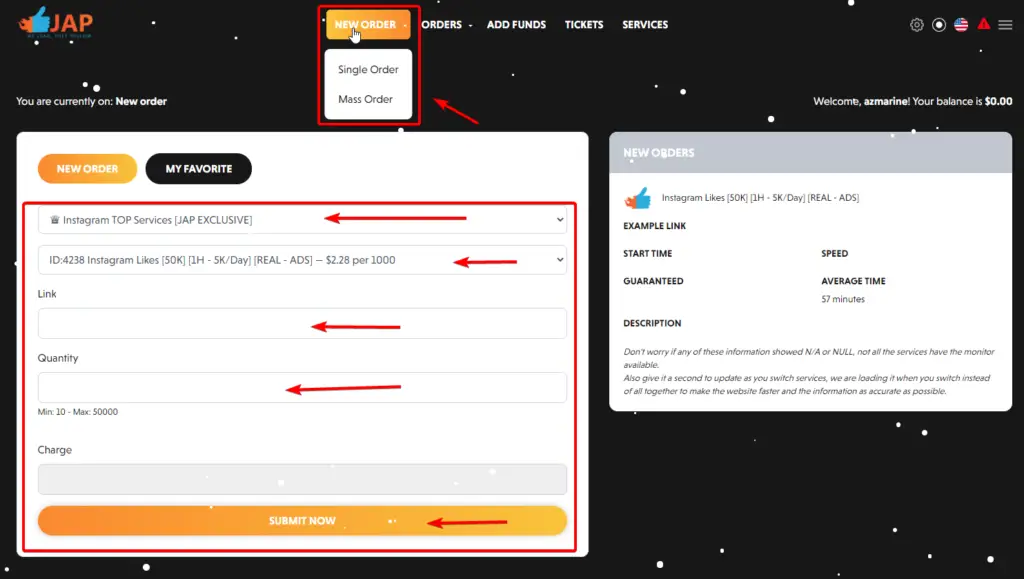Click the thumbs-up icon in New Orders panel
This screenshot has width=1024, height=579.
(x=637, y=198)
